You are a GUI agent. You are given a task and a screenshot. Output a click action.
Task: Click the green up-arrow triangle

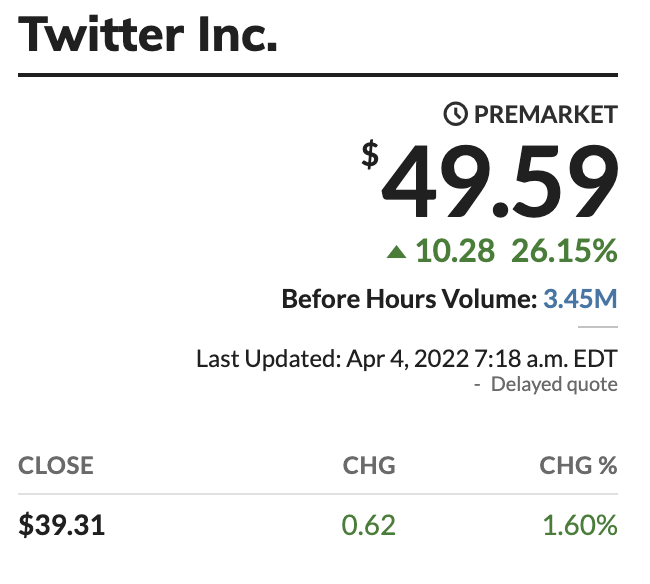(396, 252)
